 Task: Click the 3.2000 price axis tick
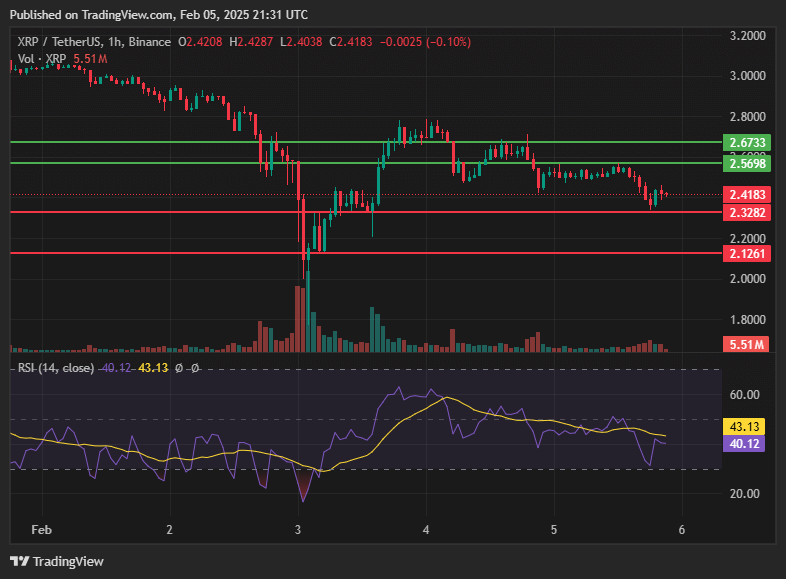click(x=747, y=35)
